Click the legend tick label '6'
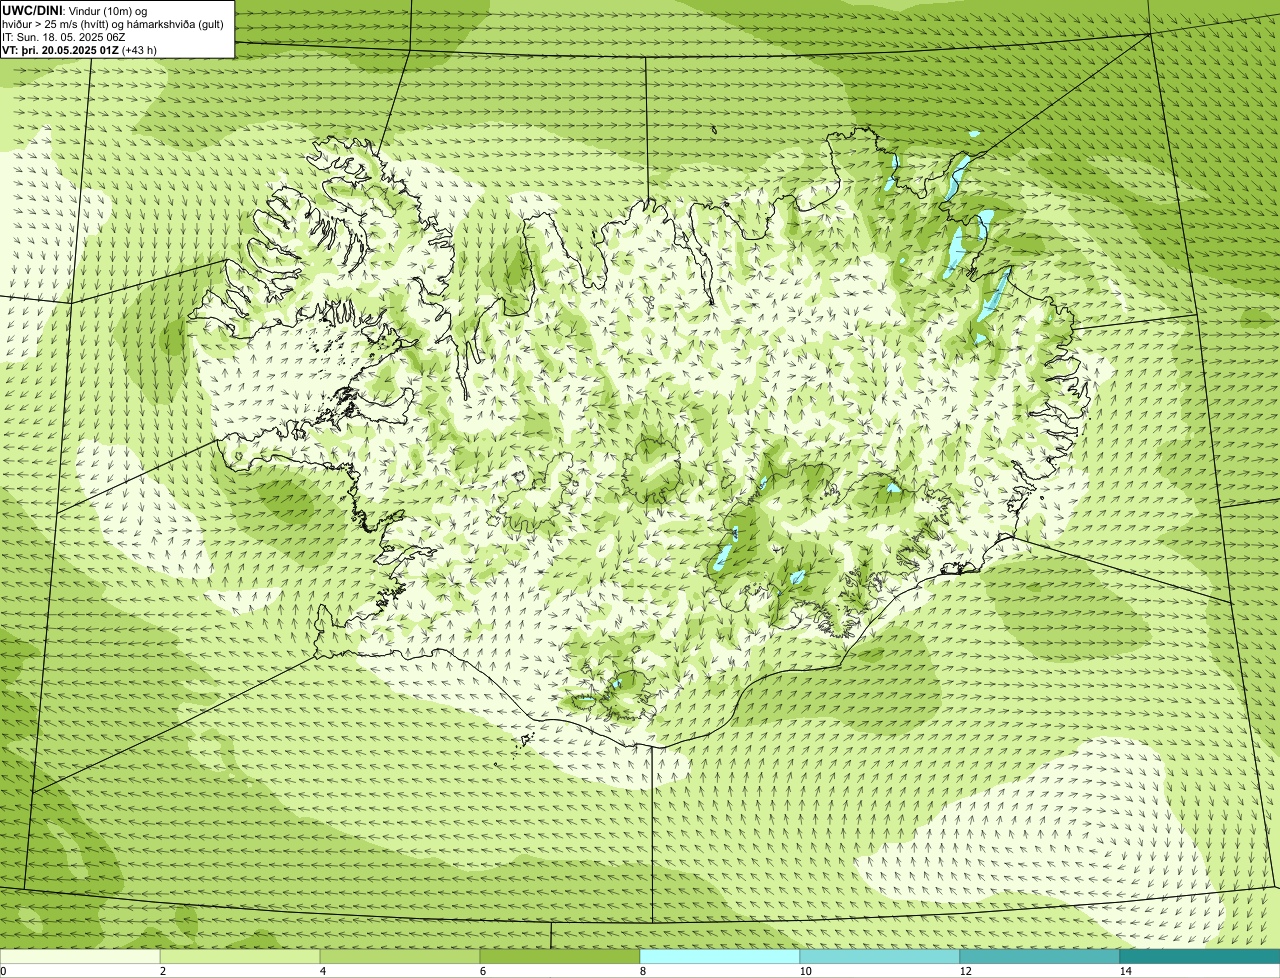The image size is (1280, 978). click(x=483, y=971)
